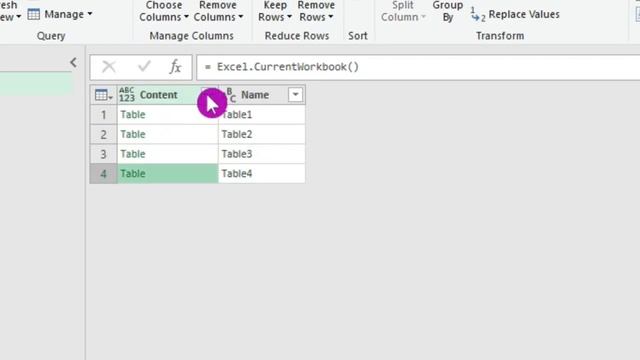Select row number 3

(x=103, y=154)
